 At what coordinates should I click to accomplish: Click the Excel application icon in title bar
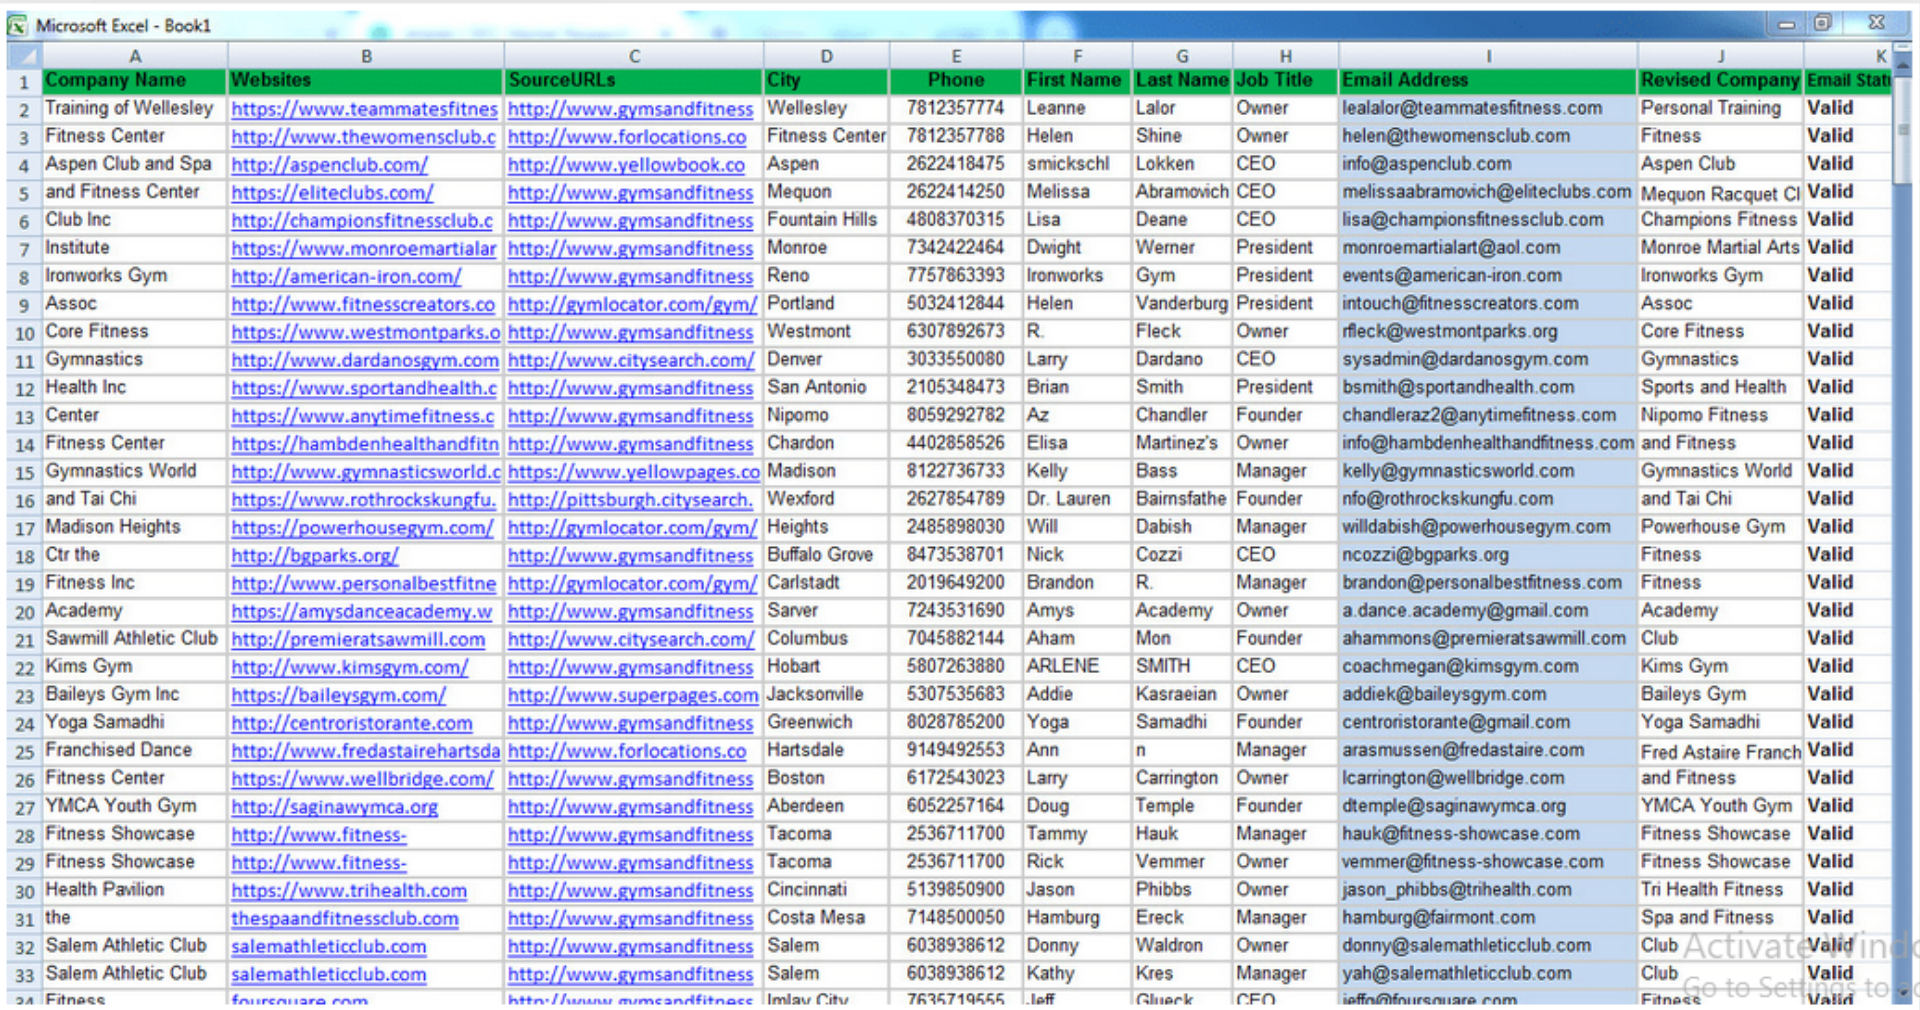coord(16,22)
